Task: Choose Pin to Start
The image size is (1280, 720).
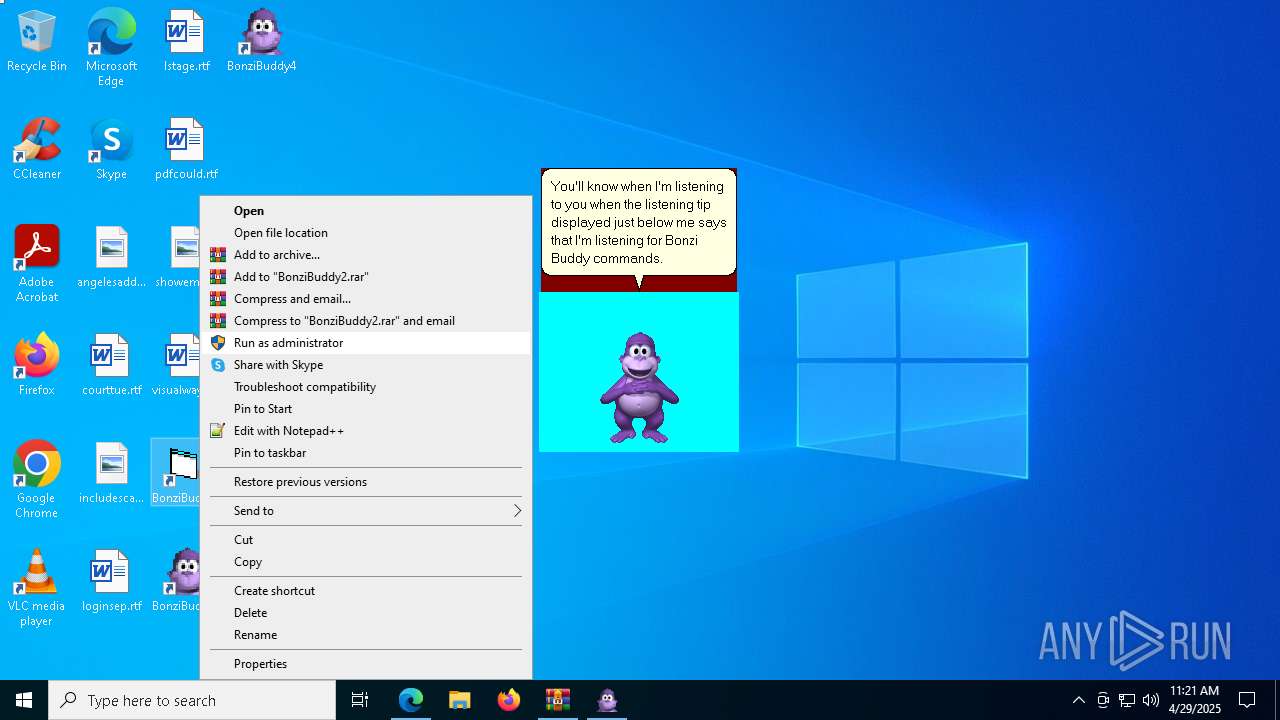Action: pyautogui.click(x=366, y=409)
